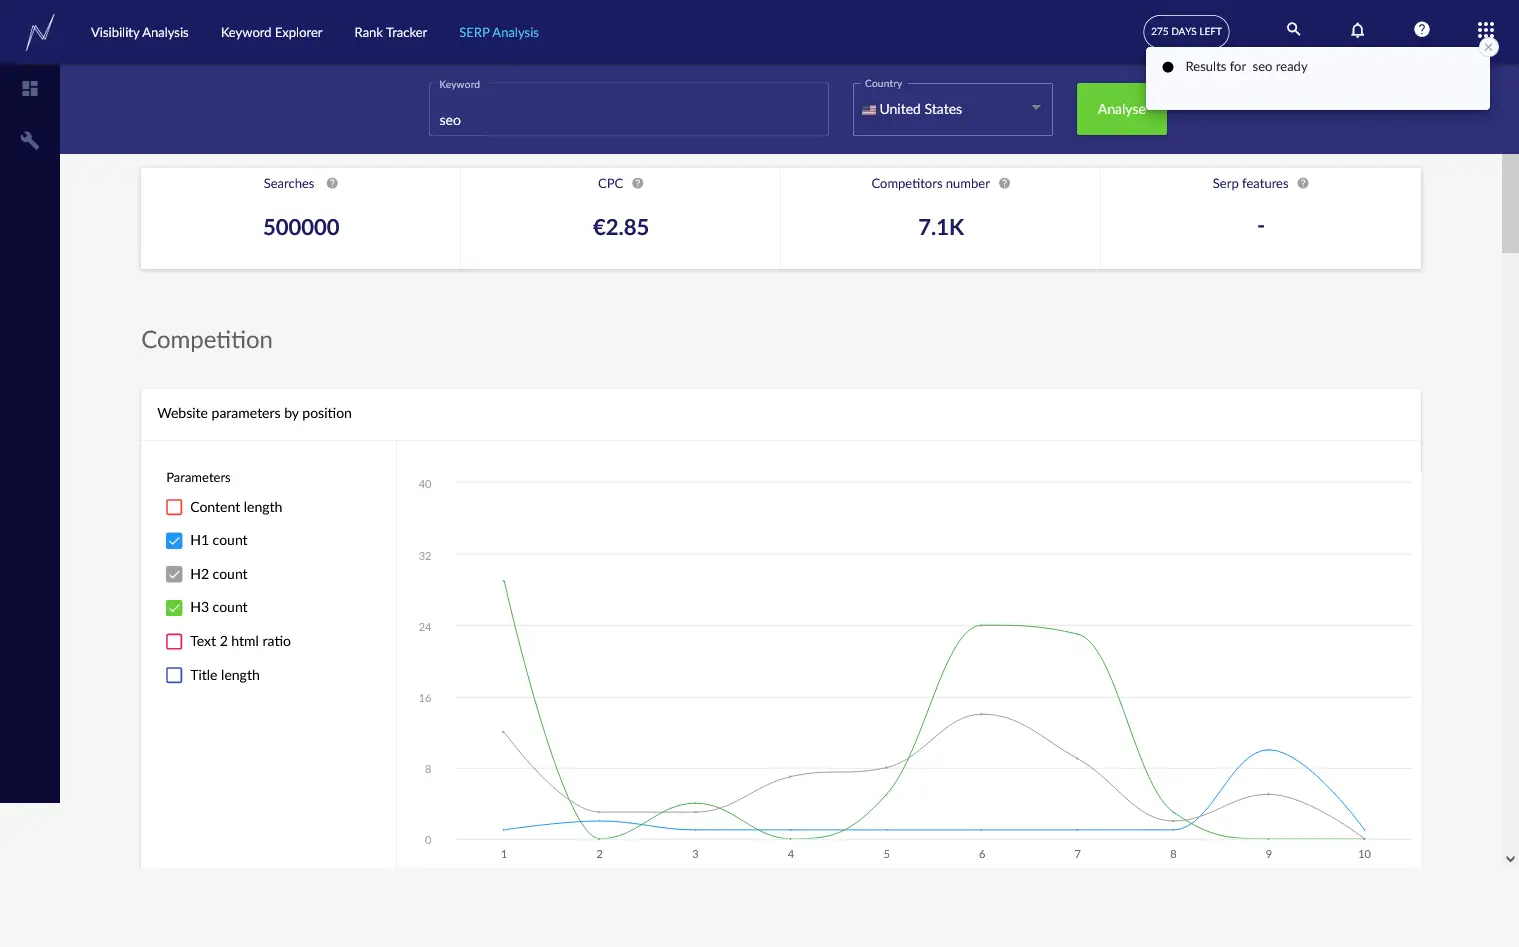Enable the Content length checkbox

(174, 507)
